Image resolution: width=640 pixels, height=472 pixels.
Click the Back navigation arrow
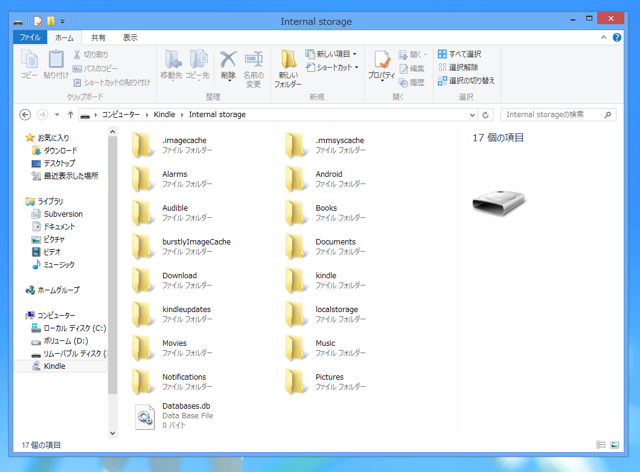tap(25, 115)
